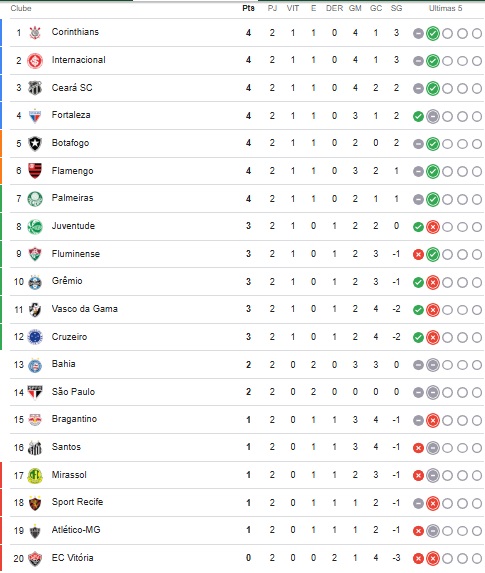
Task: Click the Últimas 5 column header
Action: [x=445, y=8]
